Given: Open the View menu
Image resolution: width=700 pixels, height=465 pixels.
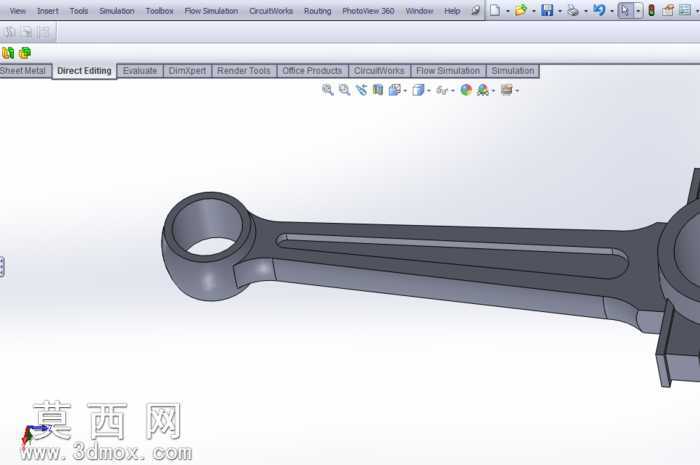Looking at the screenshot, I should (x=17, y=11).
